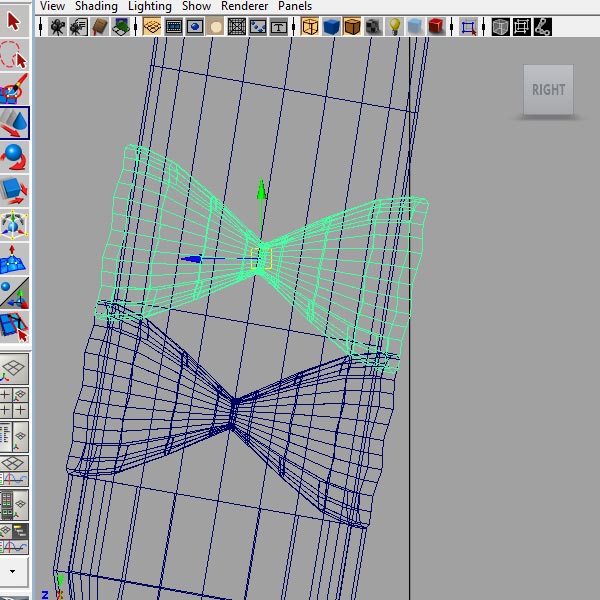Toggle the Gate Mask display

[x=216, y=27]
